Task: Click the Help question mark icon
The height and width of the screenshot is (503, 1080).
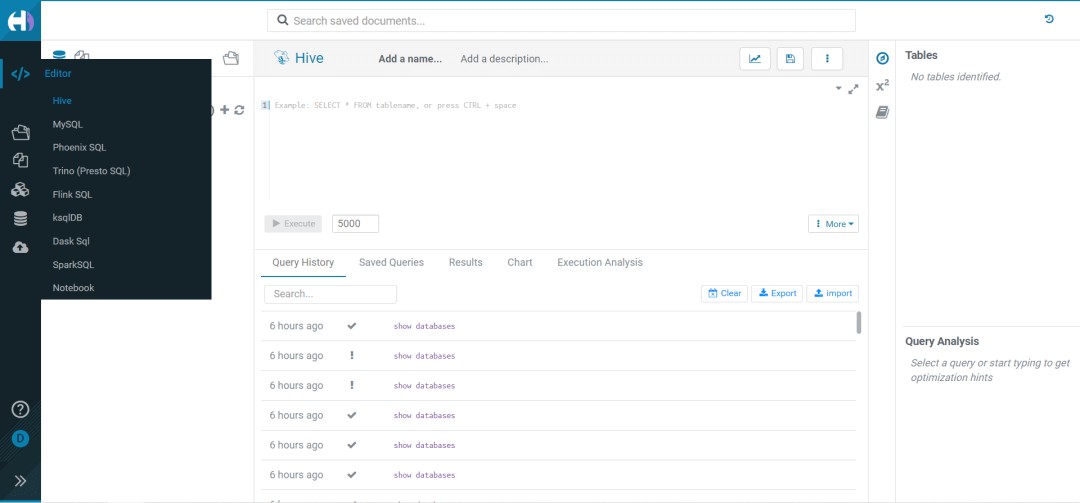Action: click(20, 409)
